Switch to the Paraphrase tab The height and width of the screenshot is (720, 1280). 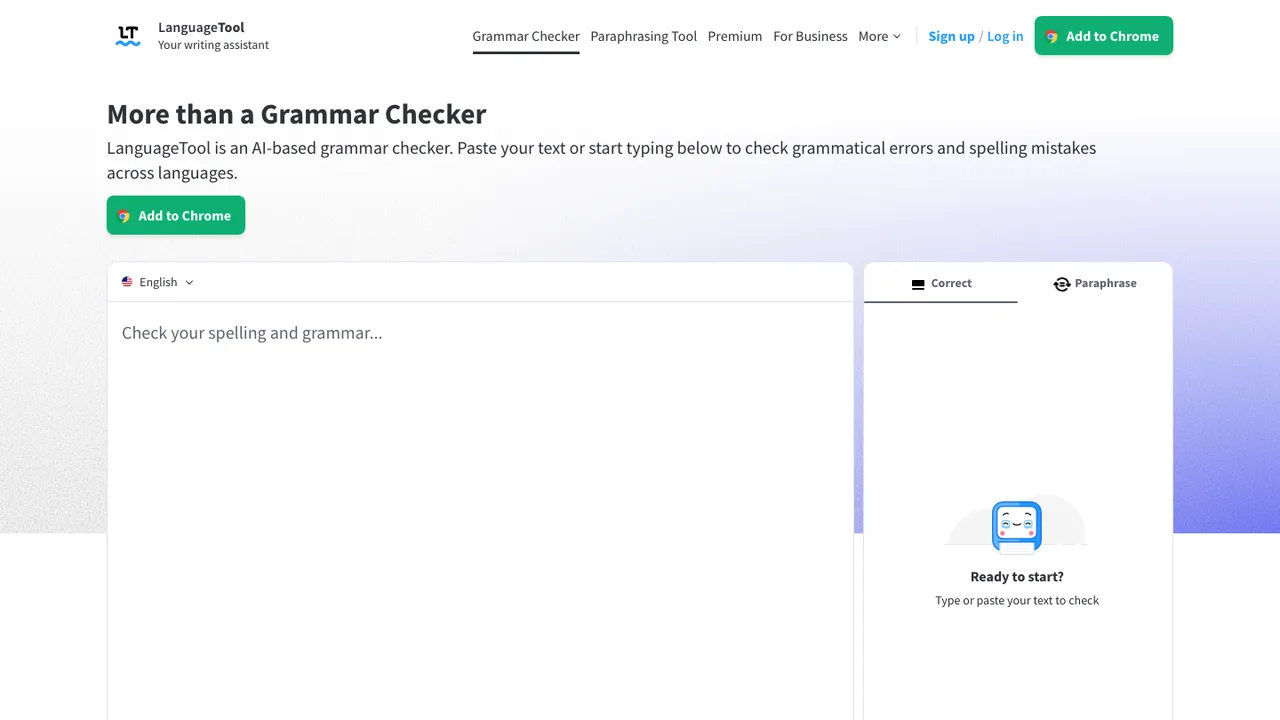click(1095, 283)
